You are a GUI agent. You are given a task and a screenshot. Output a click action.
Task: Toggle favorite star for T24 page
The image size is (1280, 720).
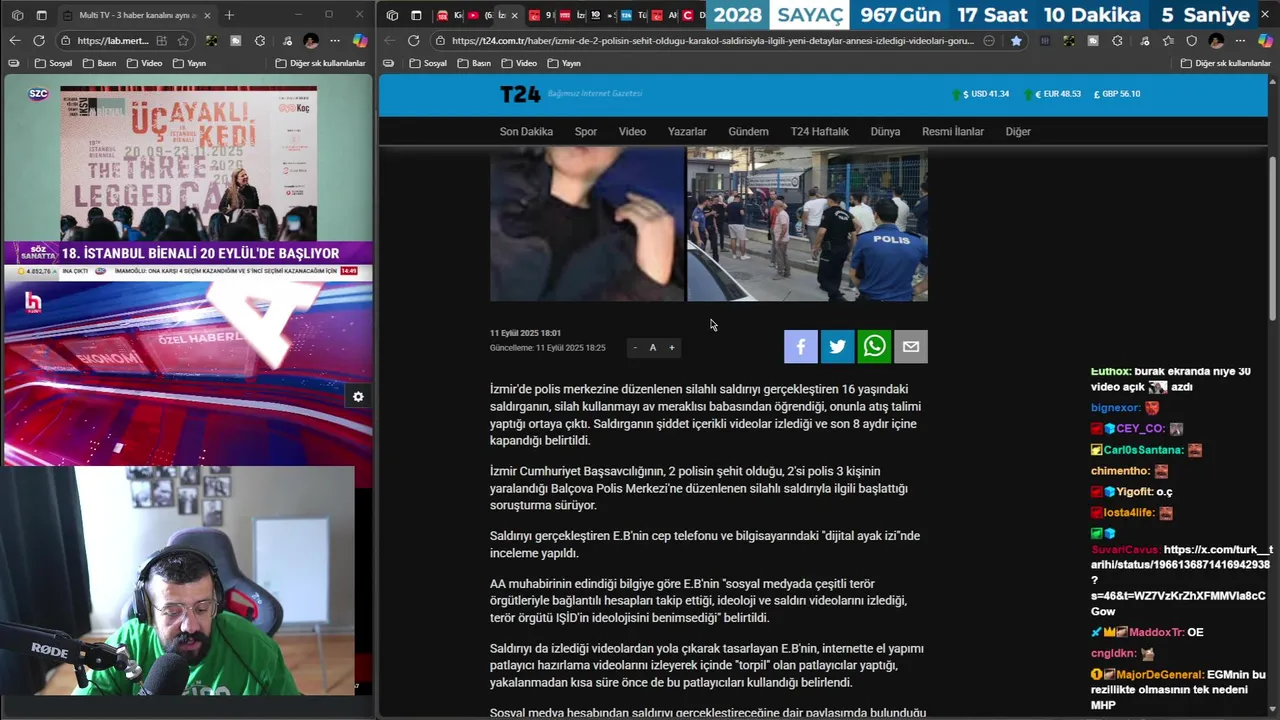pos(1016,41)
